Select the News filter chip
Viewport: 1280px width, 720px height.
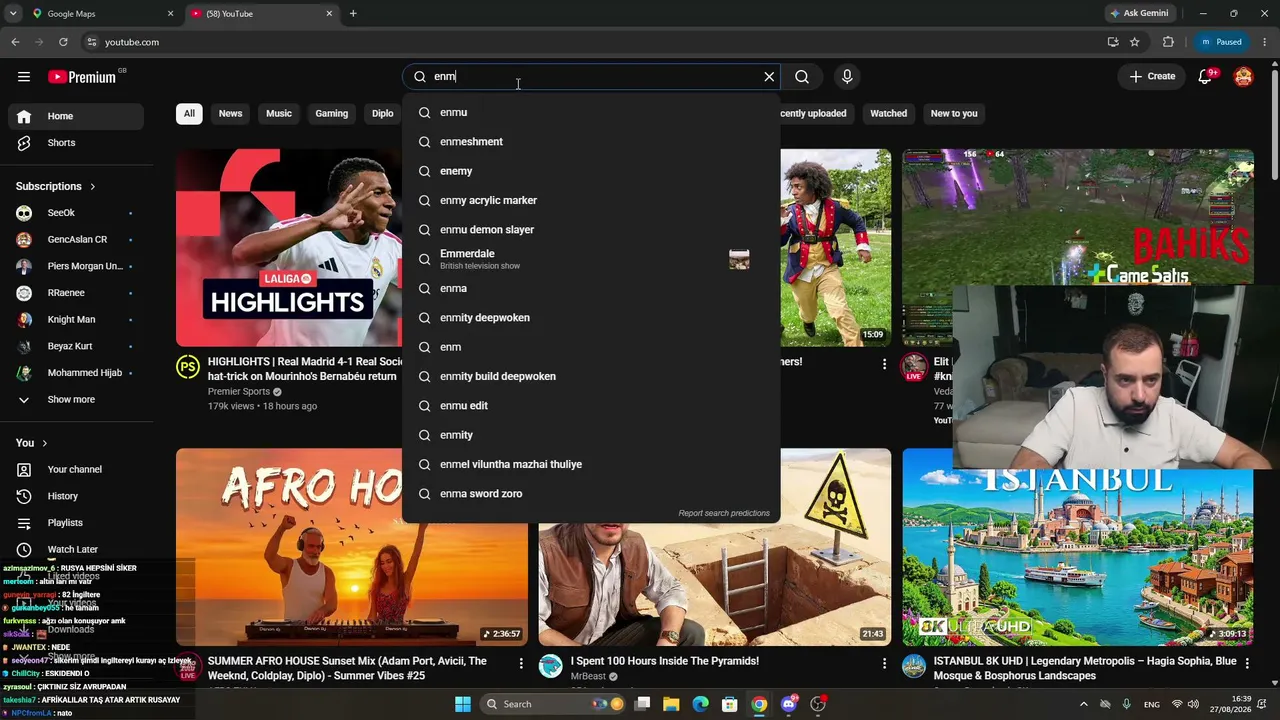click(x=230, y=114)
